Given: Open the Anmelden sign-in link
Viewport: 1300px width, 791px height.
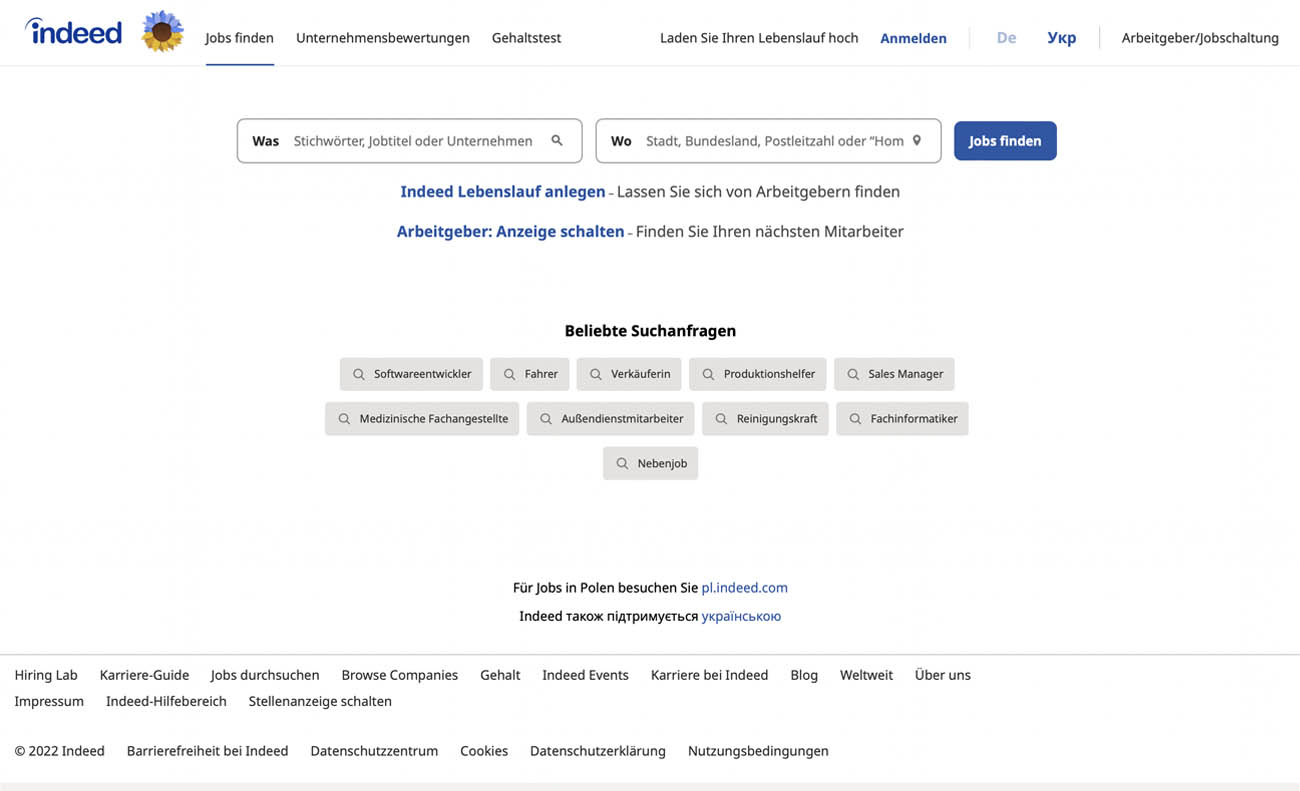Looking at the screenshot, I should [913, 37].
